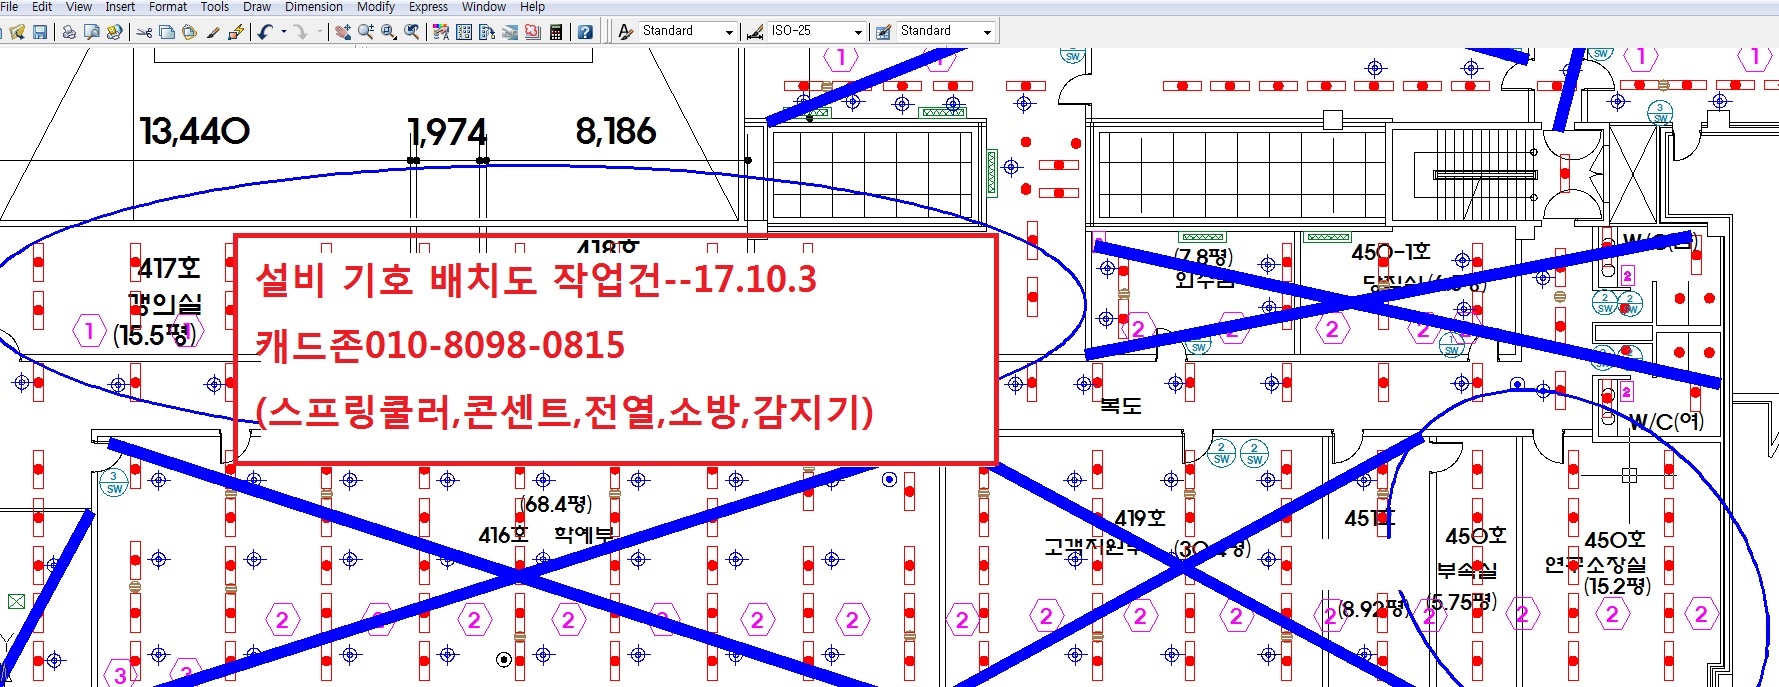Click the Plot printer icon
Viewport: 1779px width, 687px height.
[x=69, y=32]
